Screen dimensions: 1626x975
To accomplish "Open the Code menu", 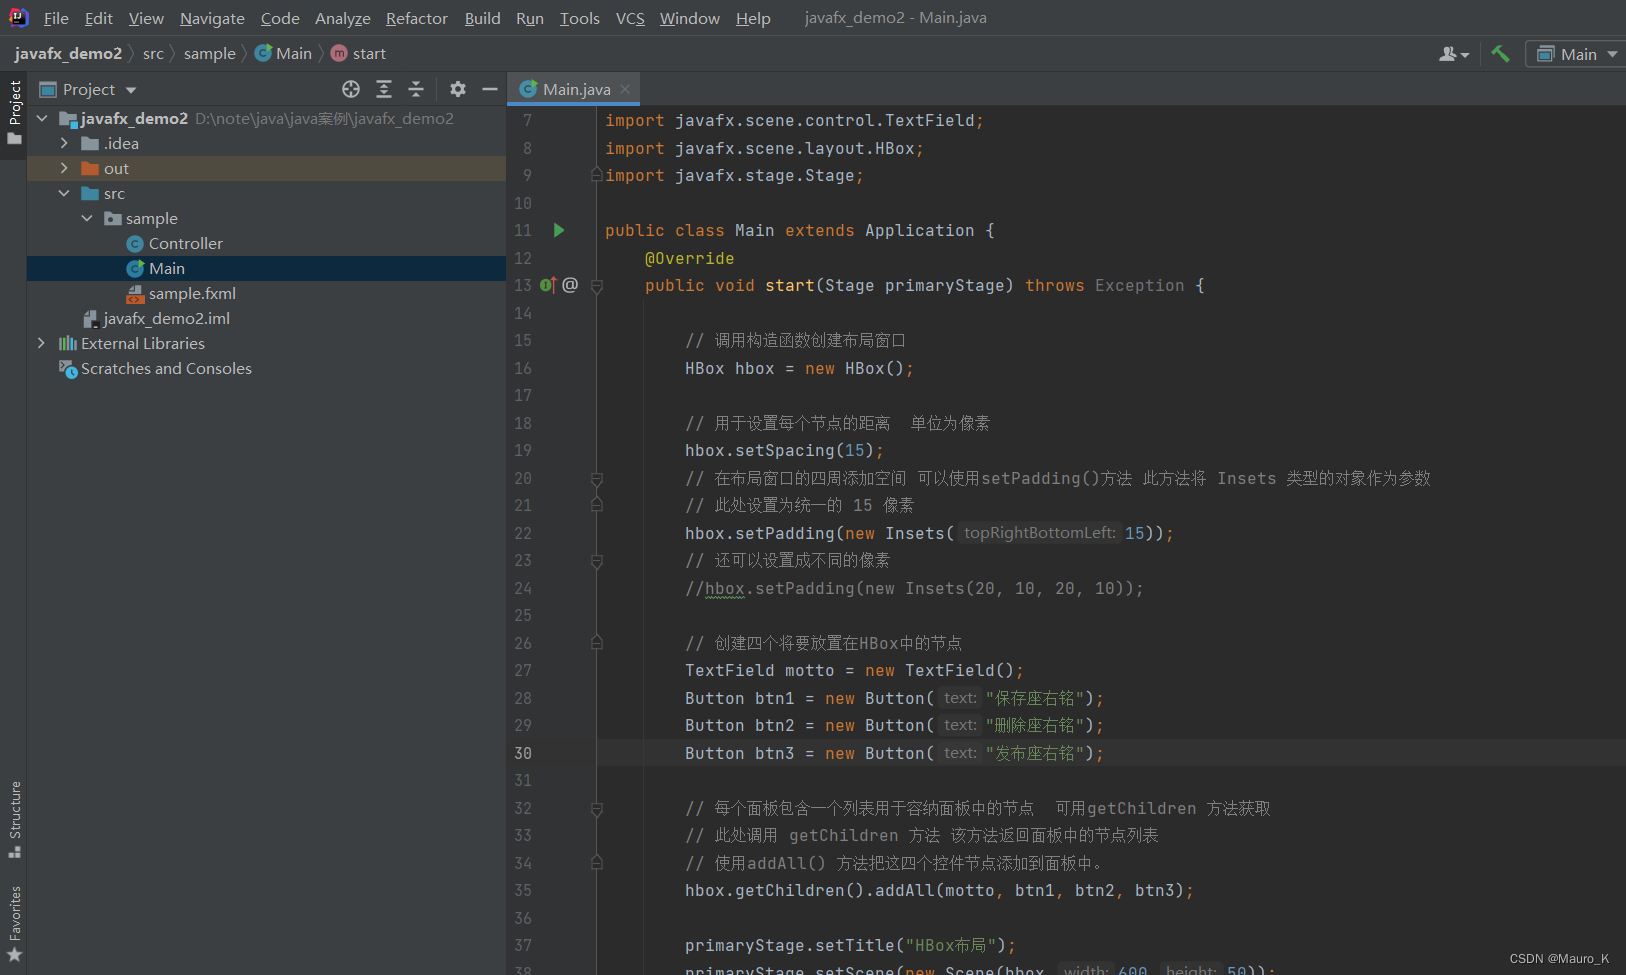I will 280,18.
